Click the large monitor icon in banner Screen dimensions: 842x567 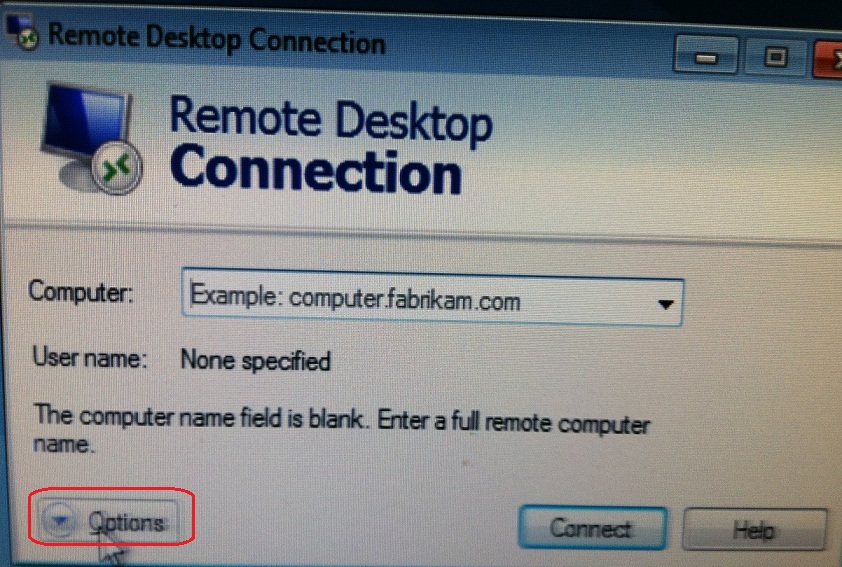tap(91, 139)
